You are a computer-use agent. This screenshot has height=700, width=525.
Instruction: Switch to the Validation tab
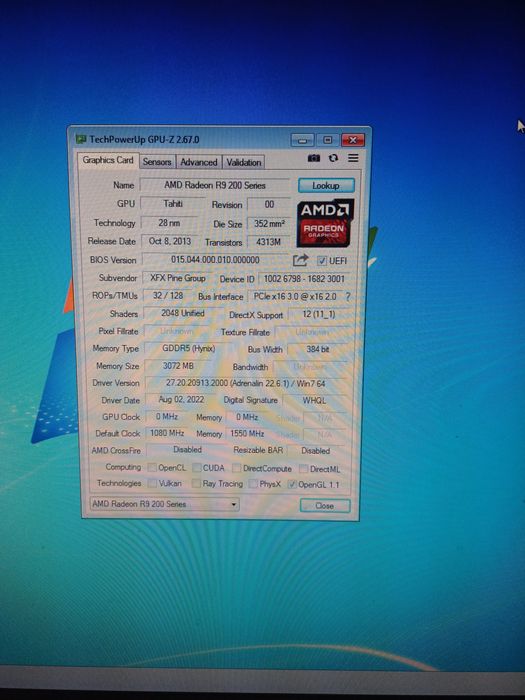(243, 162)
